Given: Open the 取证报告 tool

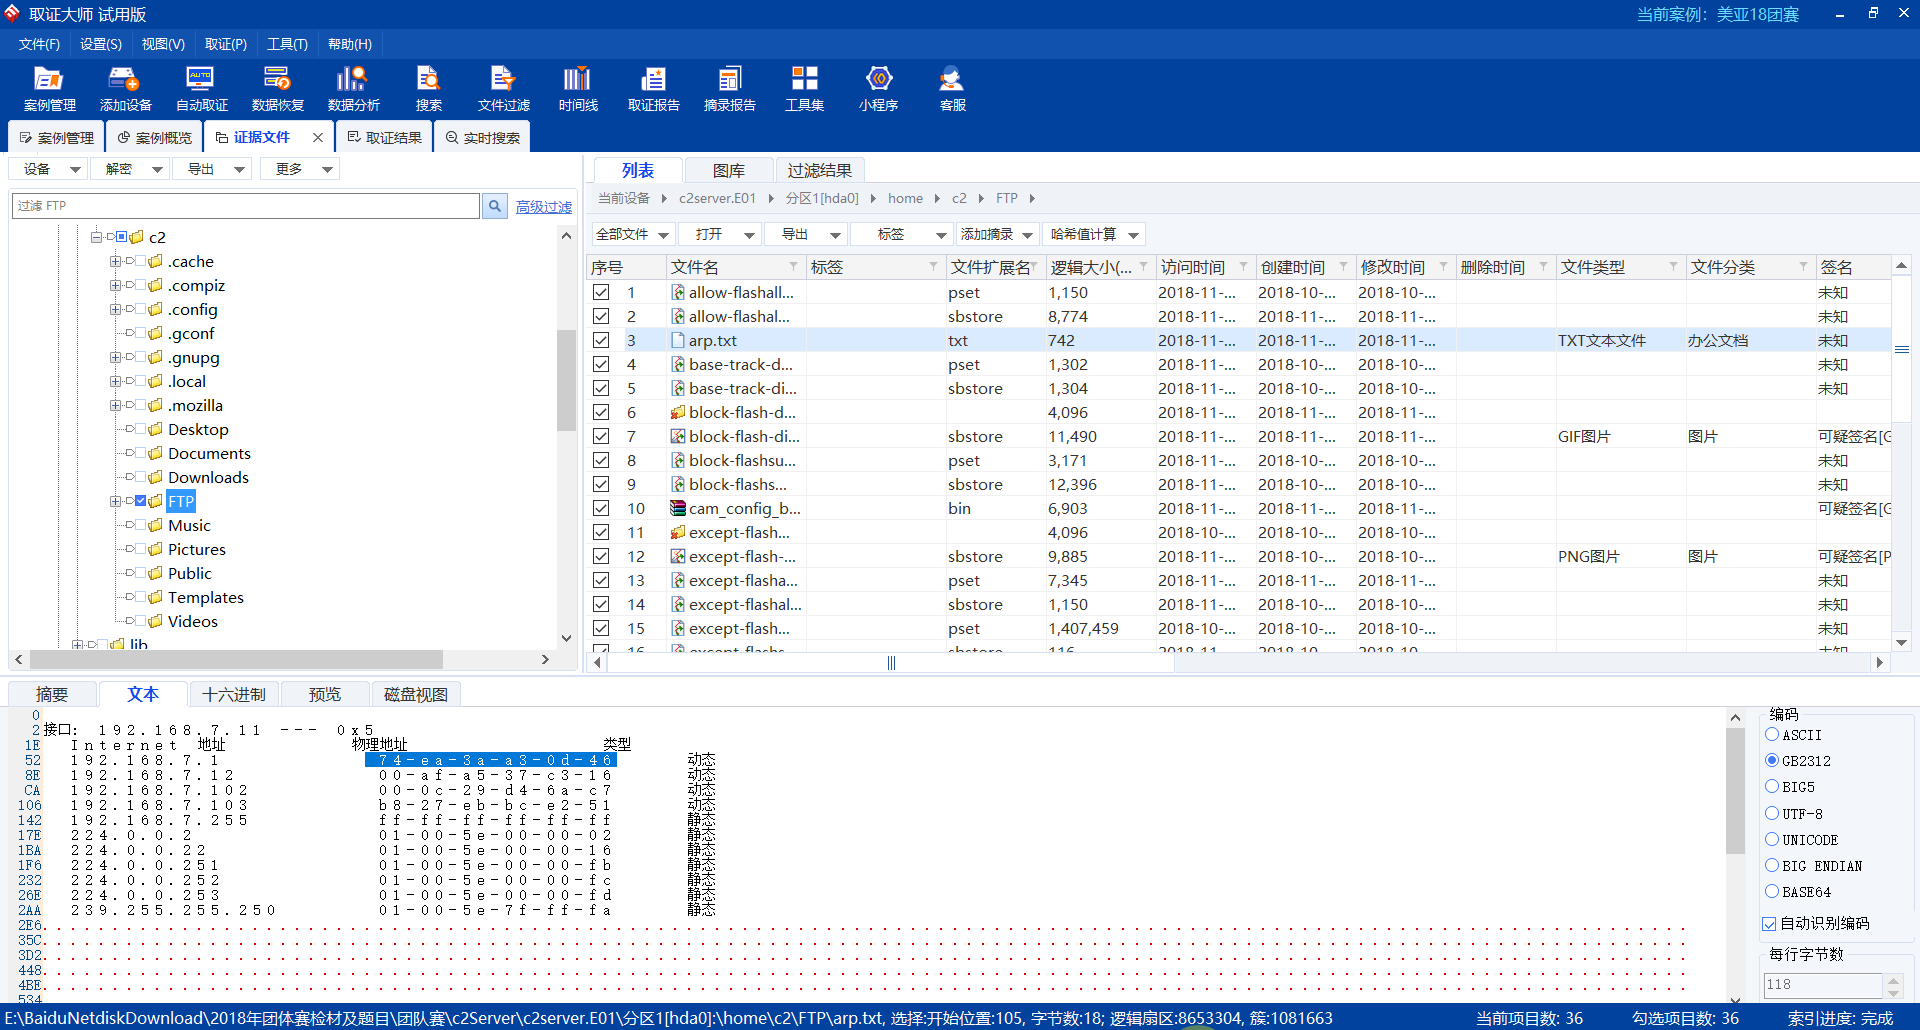Looking at the screenshot, I should click(x=653, y=88).
